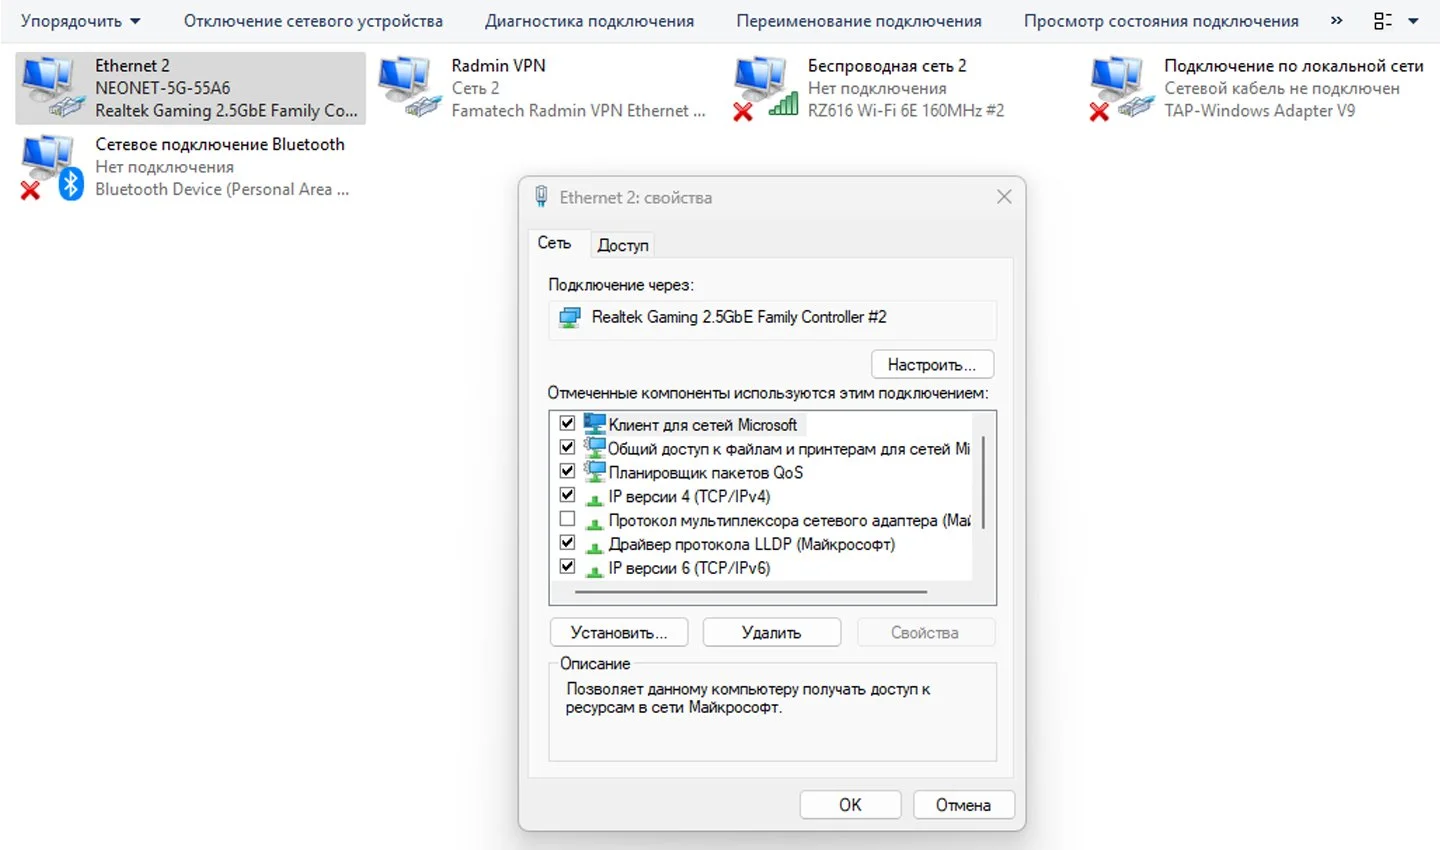Click the horizontal scrollbar in components list
Screen dimensions: 1440x850
pyautogui.click(x=751, y=592)
